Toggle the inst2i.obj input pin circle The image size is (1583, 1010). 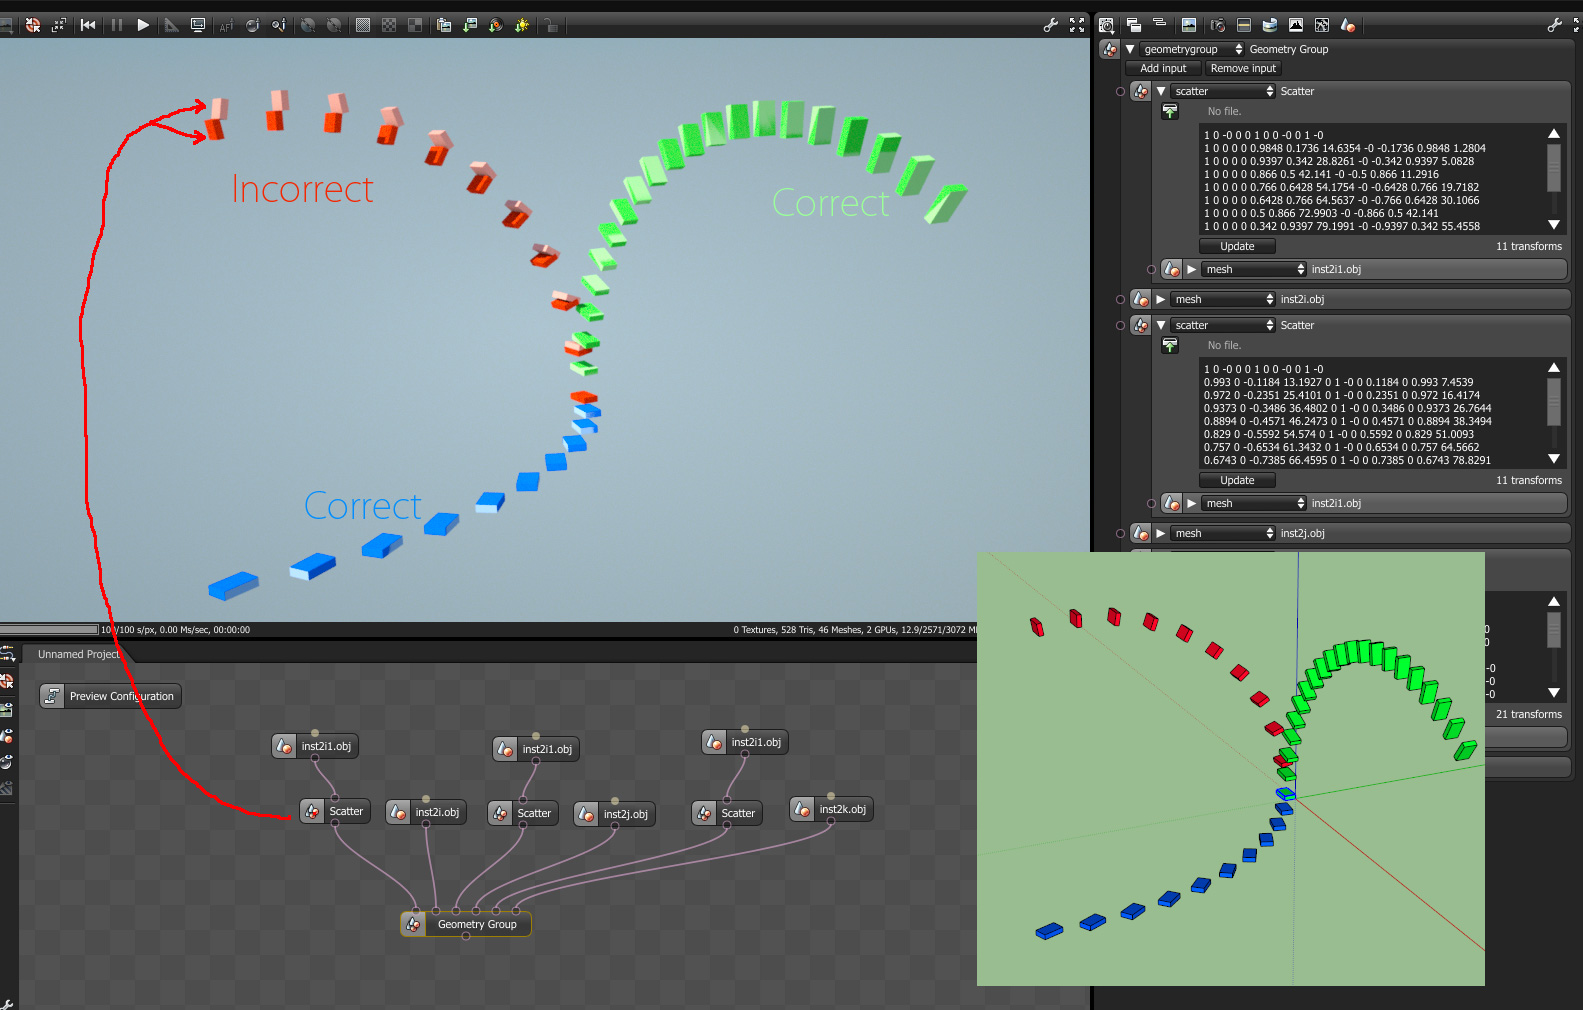(1120, 299)
